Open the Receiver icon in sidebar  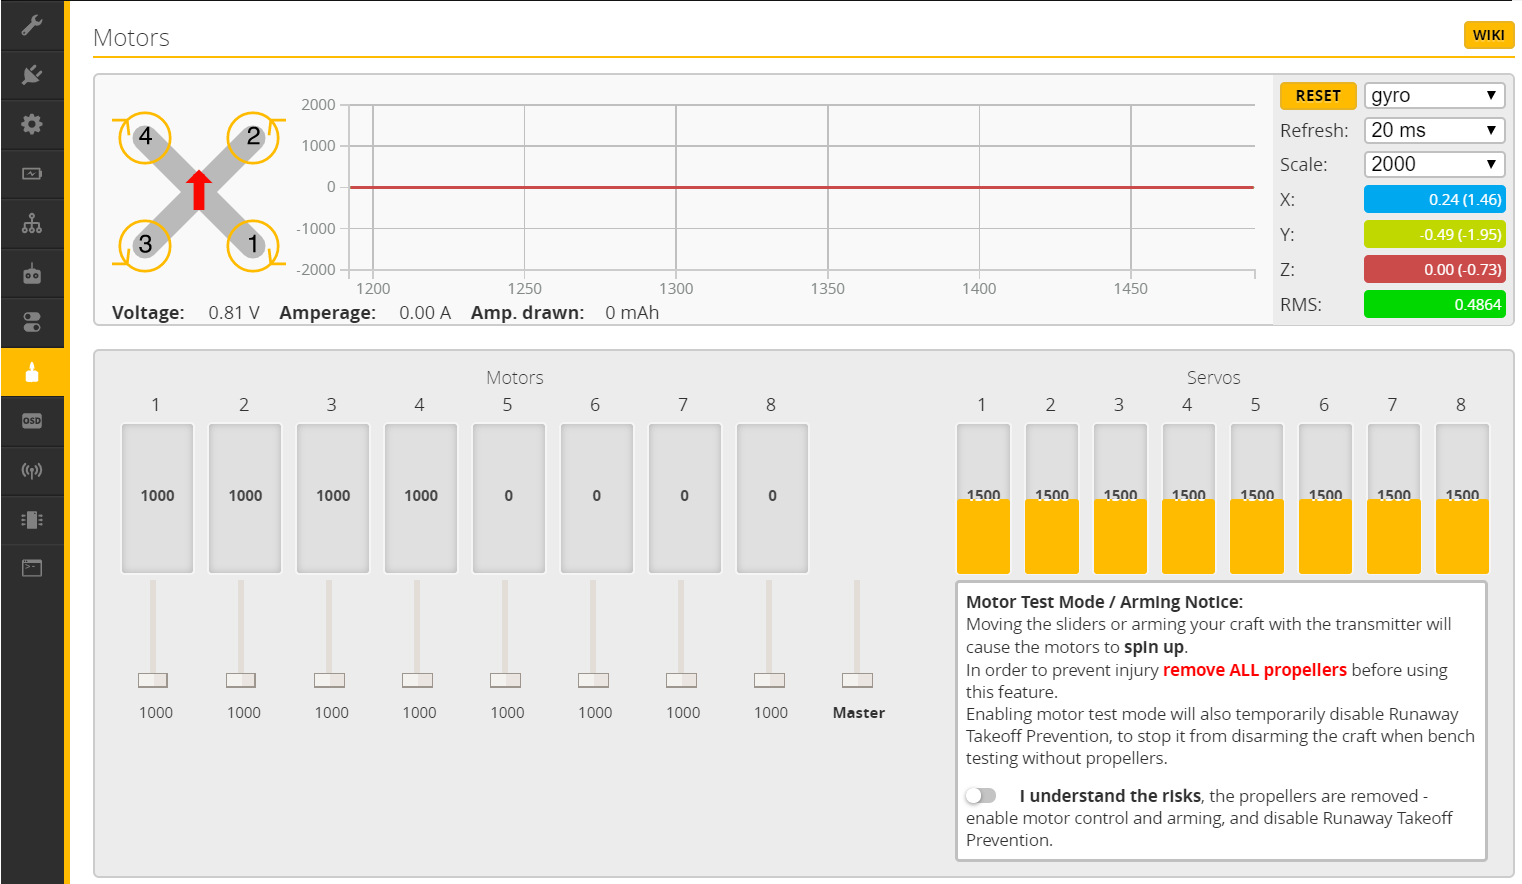point(32,273)
